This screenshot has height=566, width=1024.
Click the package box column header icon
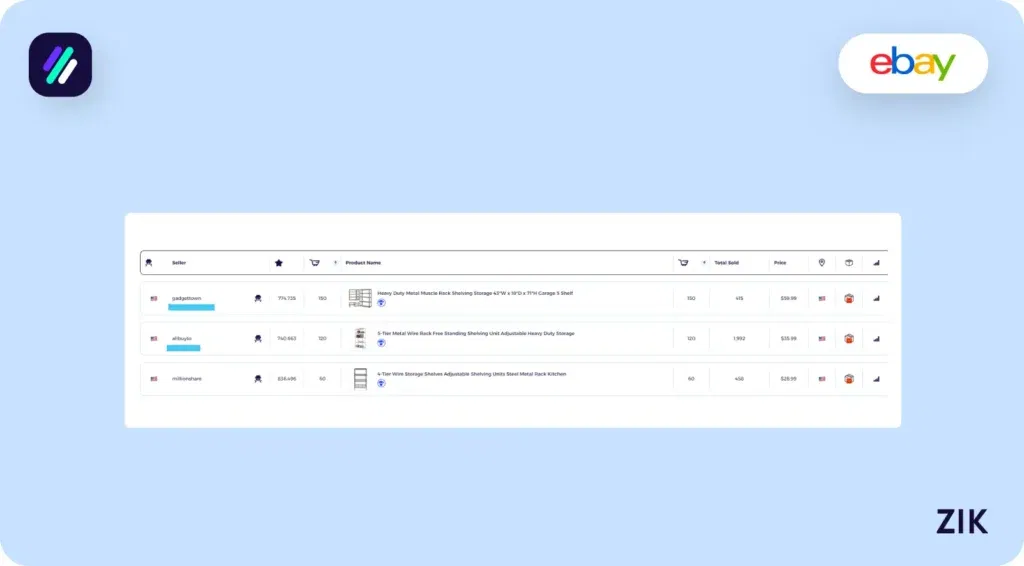tap(849, 263)
